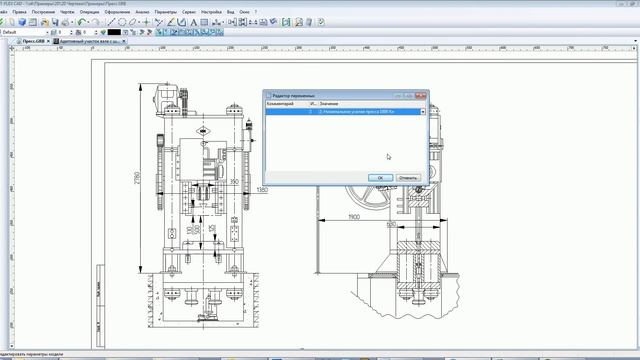Pick the black line color swatch
The image size is (640, 360).
coord(114,32)
